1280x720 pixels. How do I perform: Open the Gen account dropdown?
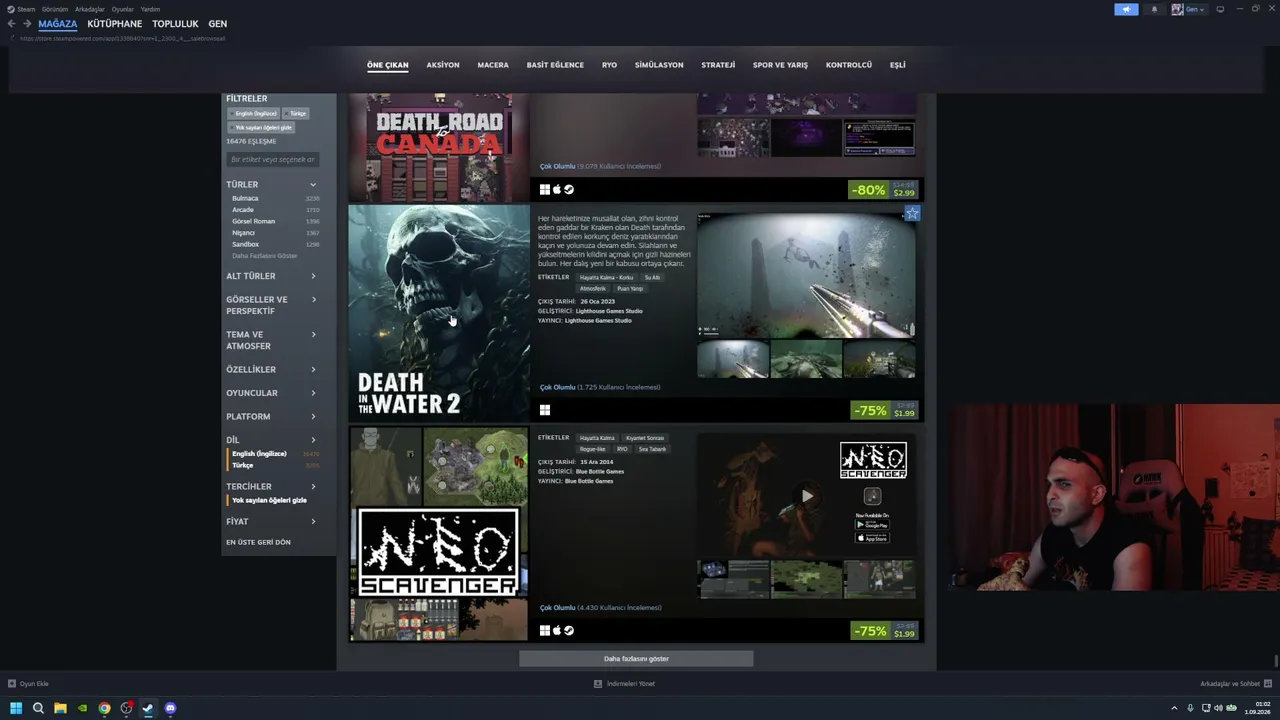pos(1189,9)
